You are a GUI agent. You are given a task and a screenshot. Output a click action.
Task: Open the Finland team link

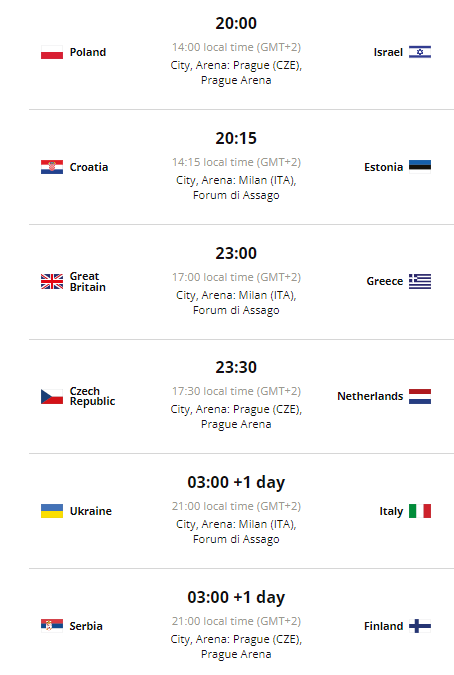pyautogui.click(x=383, y=626)
